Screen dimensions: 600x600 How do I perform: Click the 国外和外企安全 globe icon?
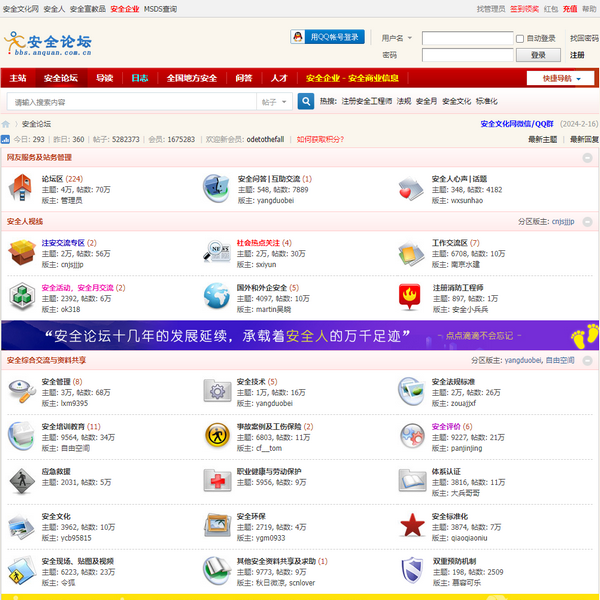tap(217, 295)
